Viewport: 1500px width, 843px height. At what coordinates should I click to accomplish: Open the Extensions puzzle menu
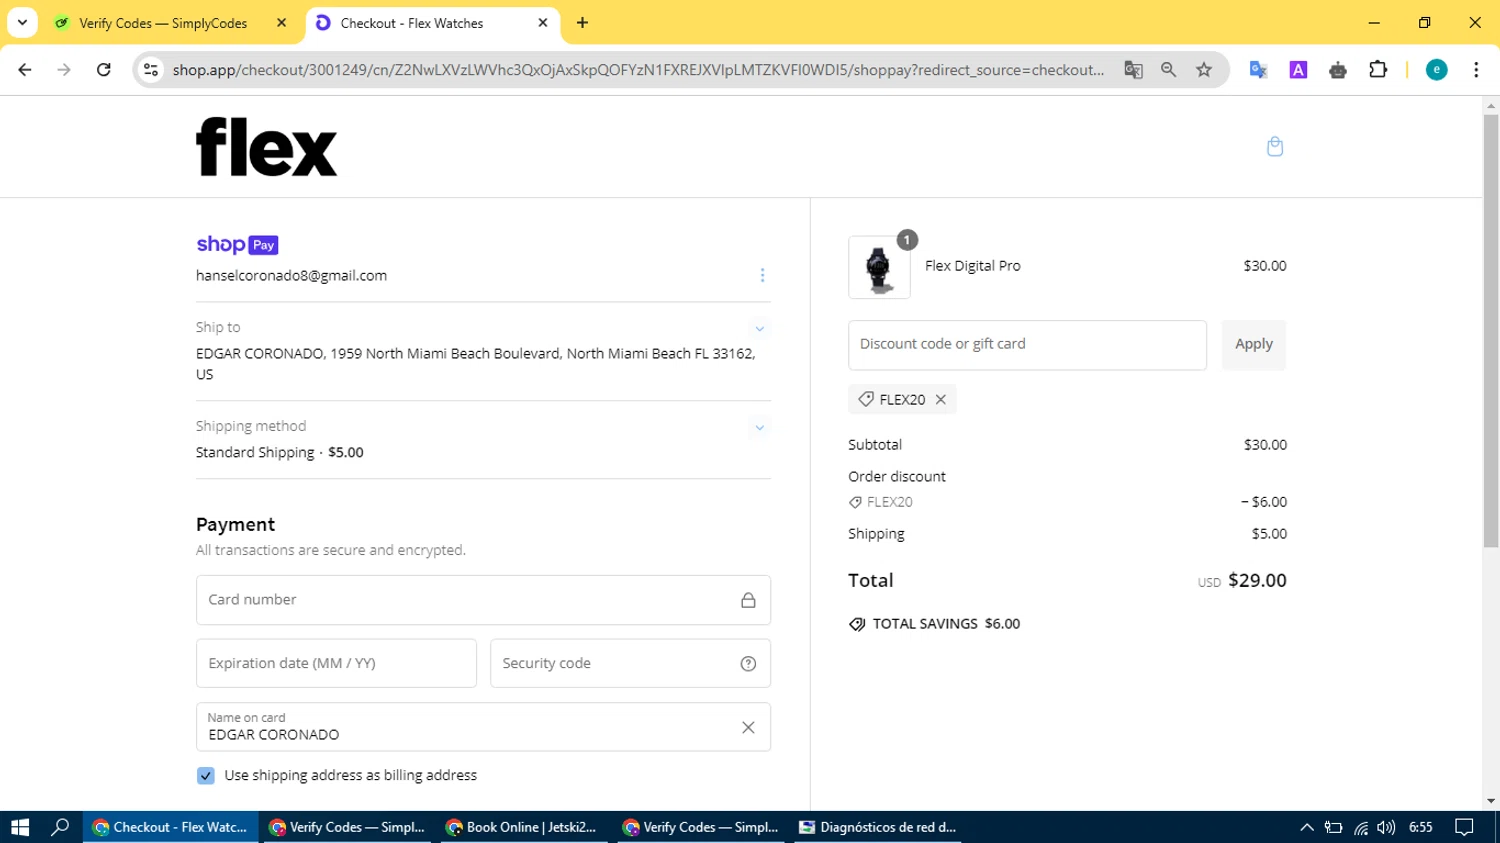(1378, 70)
